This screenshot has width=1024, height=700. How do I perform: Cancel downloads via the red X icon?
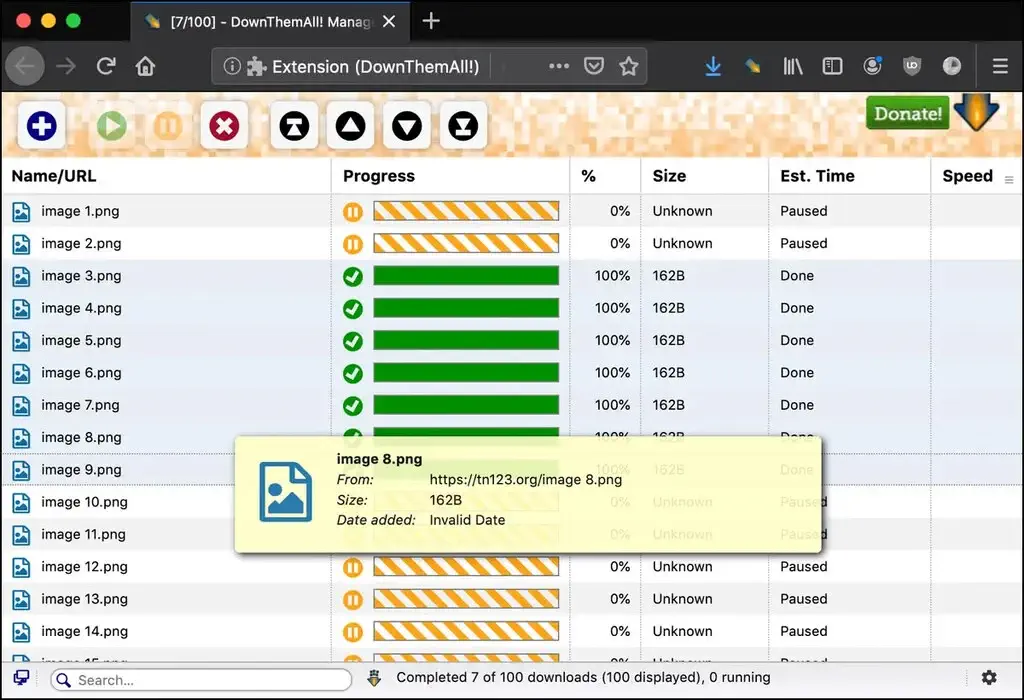[223, 125]
